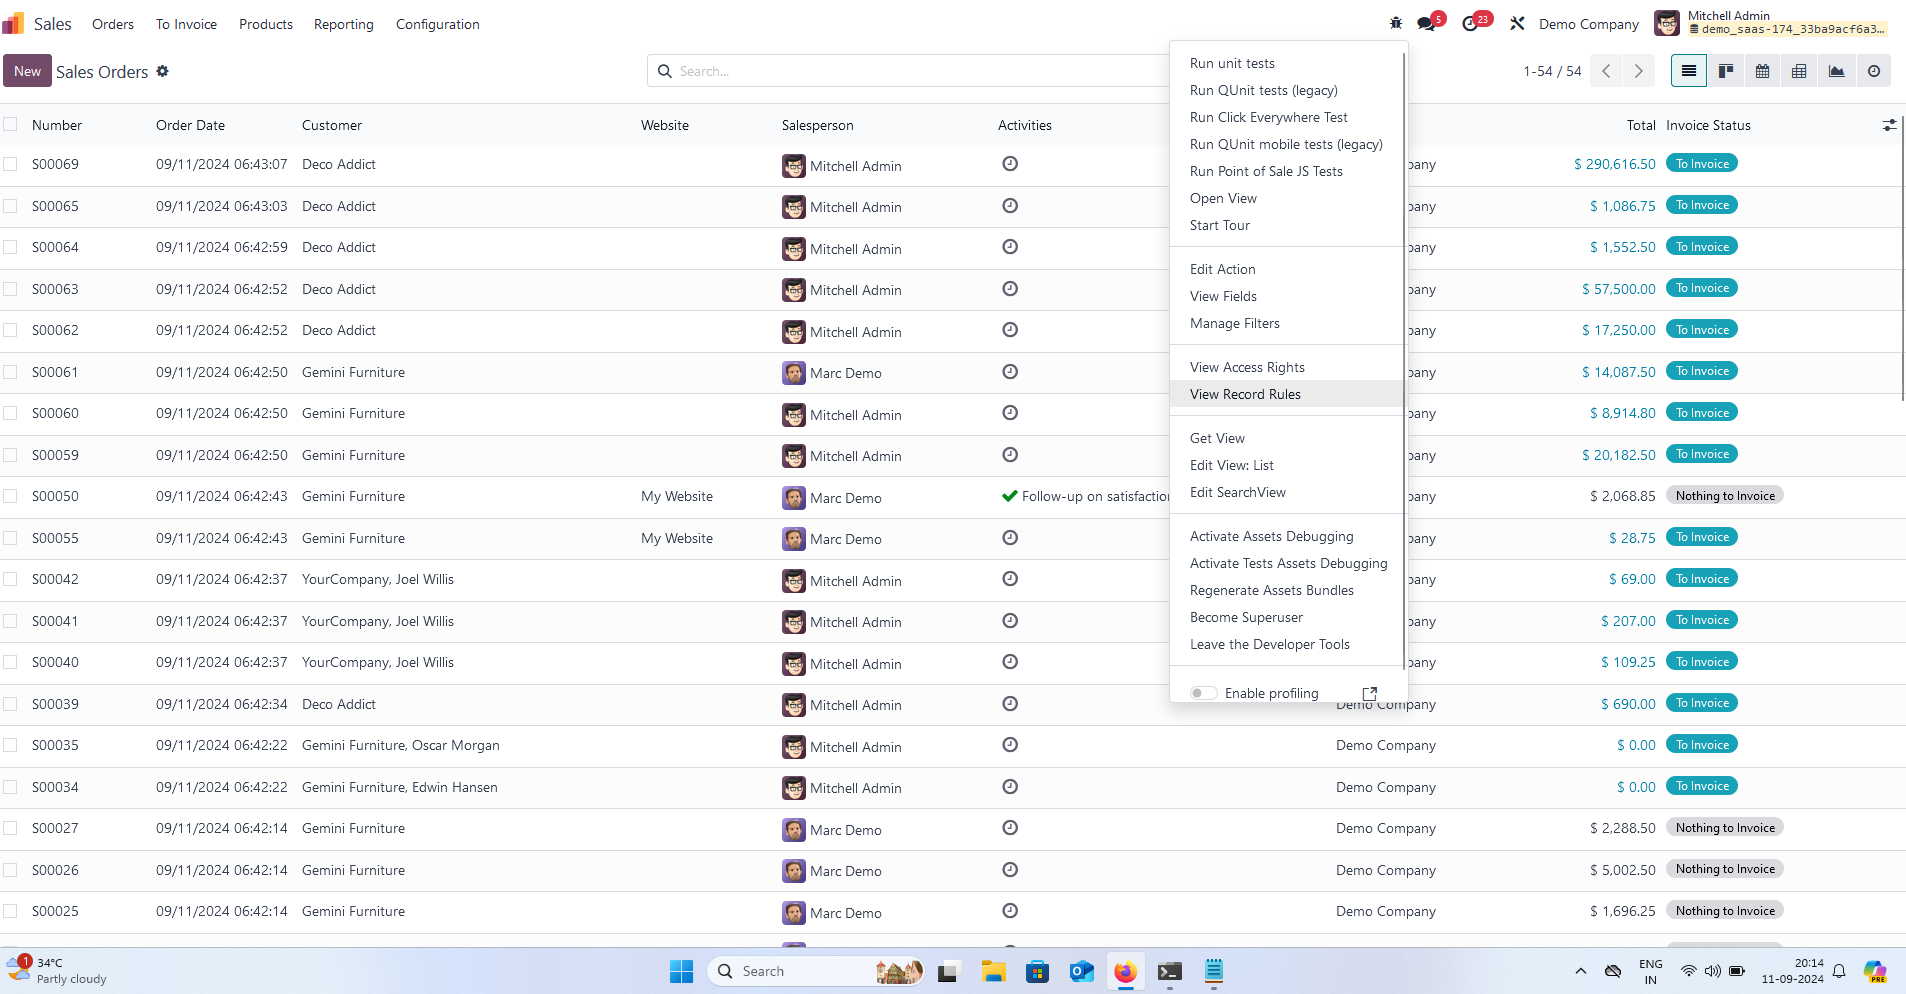Select Leave the Developer Tools
Image resolution: width=1906 pixels, height=994 pixels.
[1288, 644]
